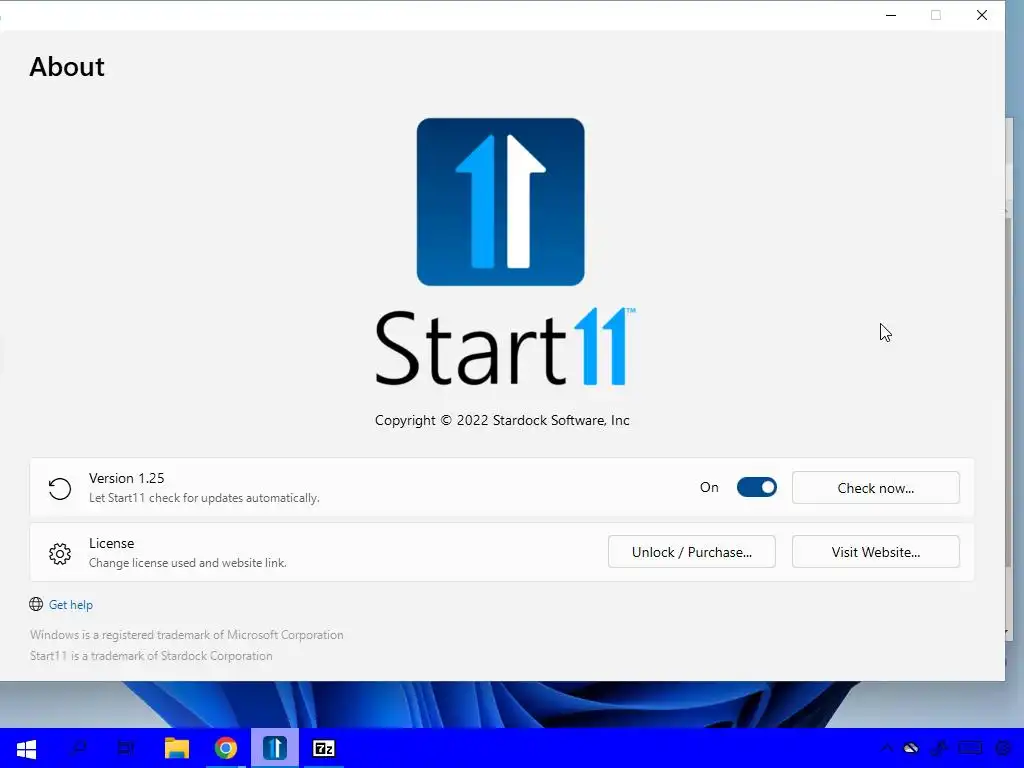The image size is (1024, 768).
Task: Click 'Copyright © 2022 Stardock Software, Inc' text
Action: coord(502,420)
